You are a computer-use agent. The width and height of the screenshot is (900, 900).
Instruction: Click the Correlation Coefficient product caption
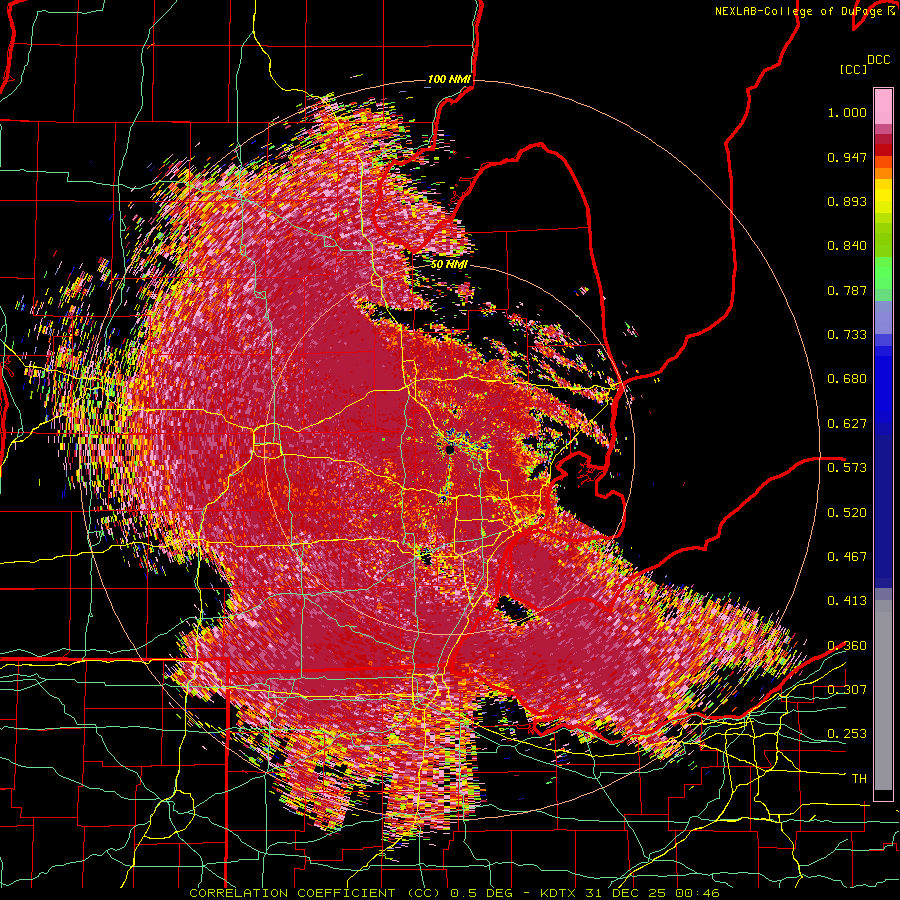click(454, 893)
